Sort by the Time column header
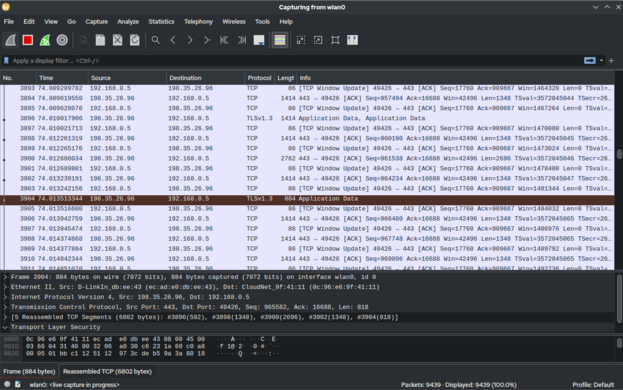 (62, 78)
